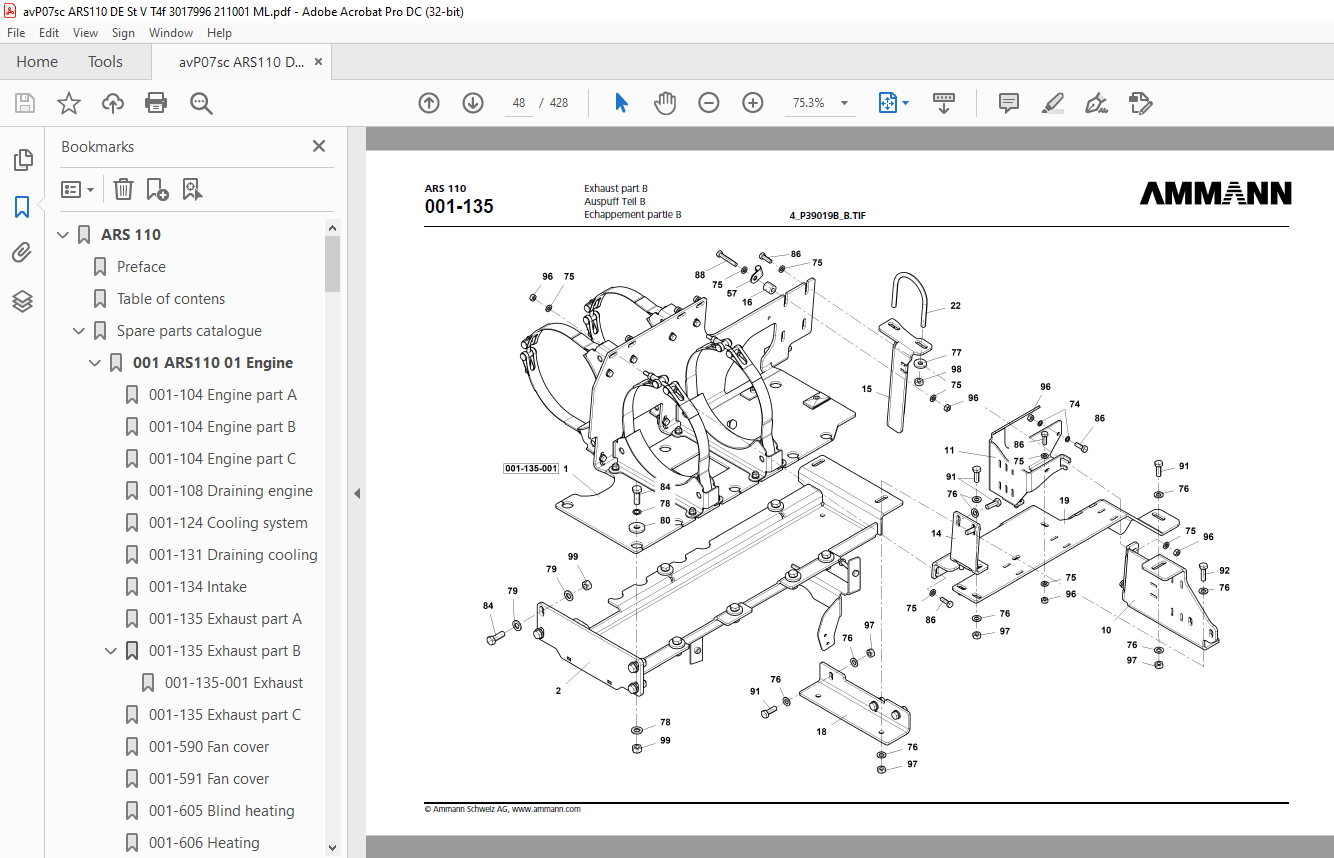Click the bookmarks list scroll down arrow
Screen dimensions: 1334x858
333,848
